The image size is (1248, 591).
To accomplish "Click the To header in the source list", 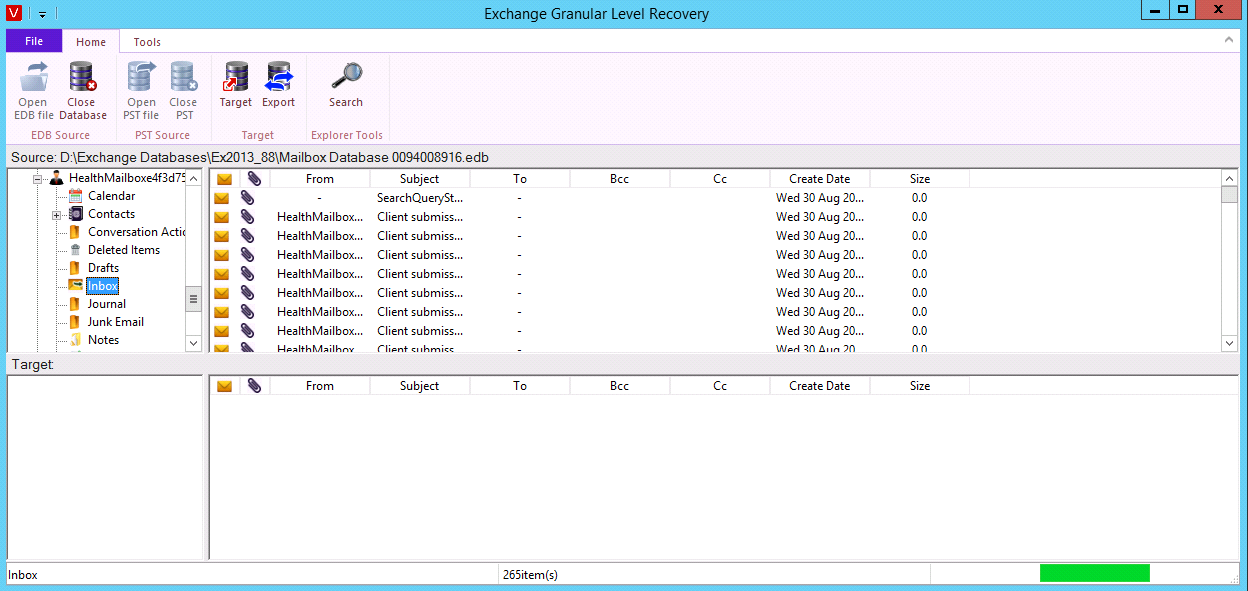I will coord(520,179).
